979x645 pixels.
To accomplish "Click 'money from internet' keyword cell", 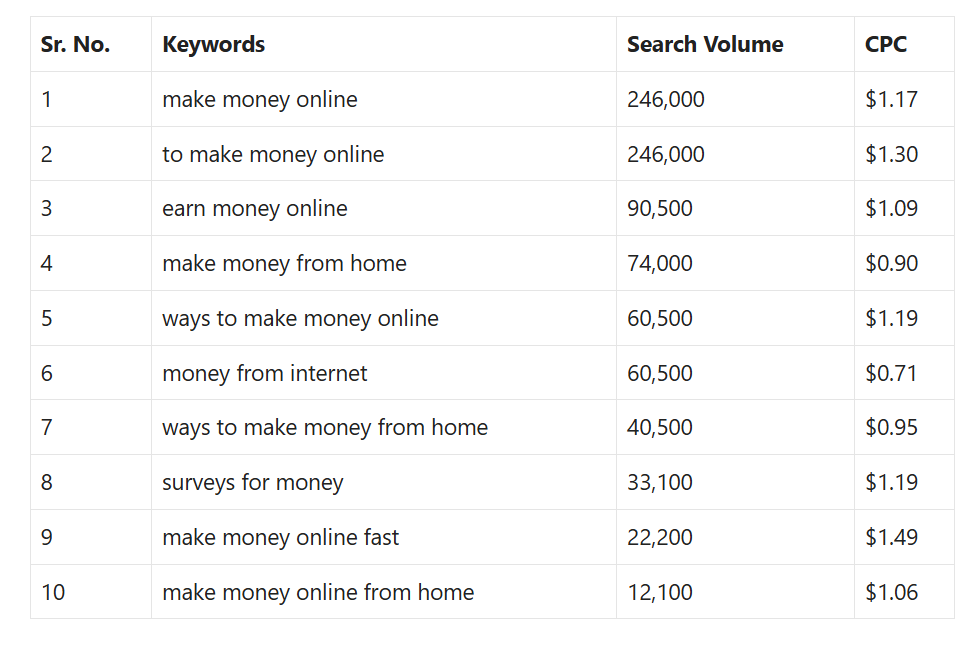I will click(x=264, y=373).
